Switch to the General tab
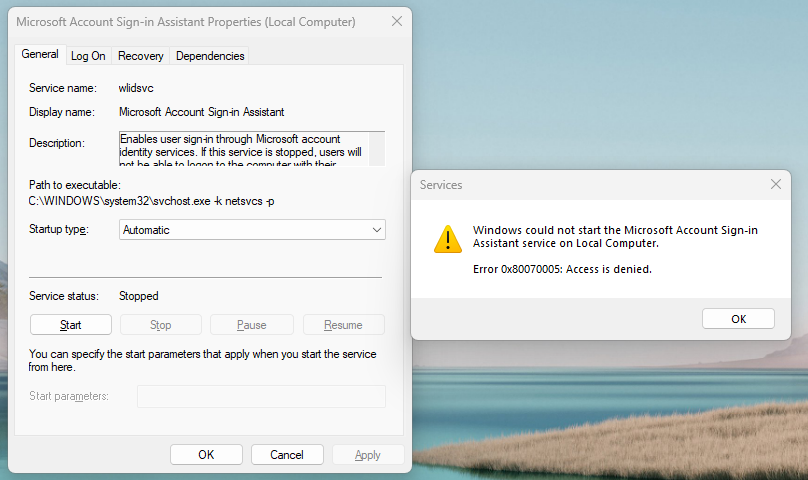This screenshot has height=480, width=808. pos(40,54)
